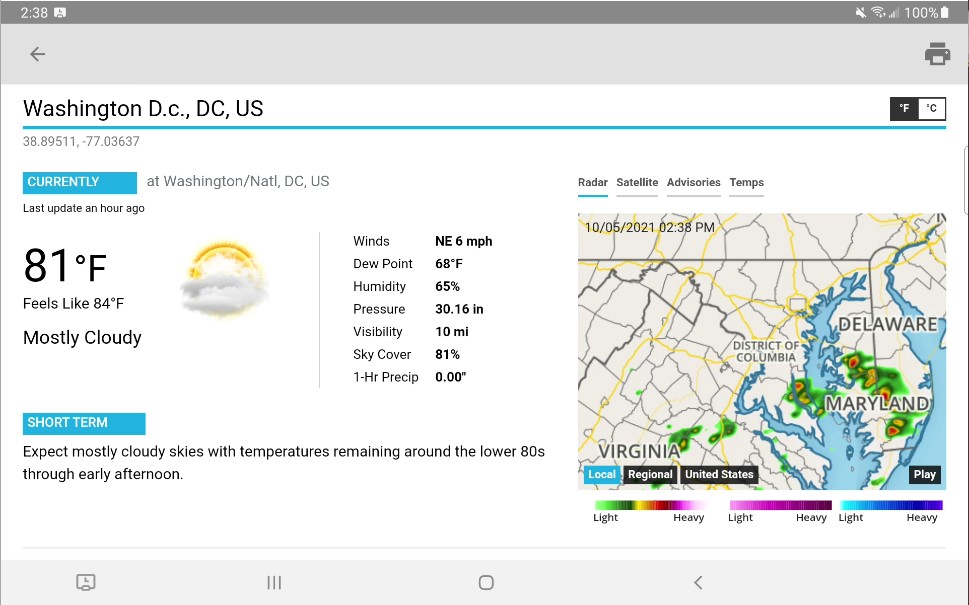969x605 pixels.
Task: Click the MARYLAND label on radar map
Action: coord(878,404)
